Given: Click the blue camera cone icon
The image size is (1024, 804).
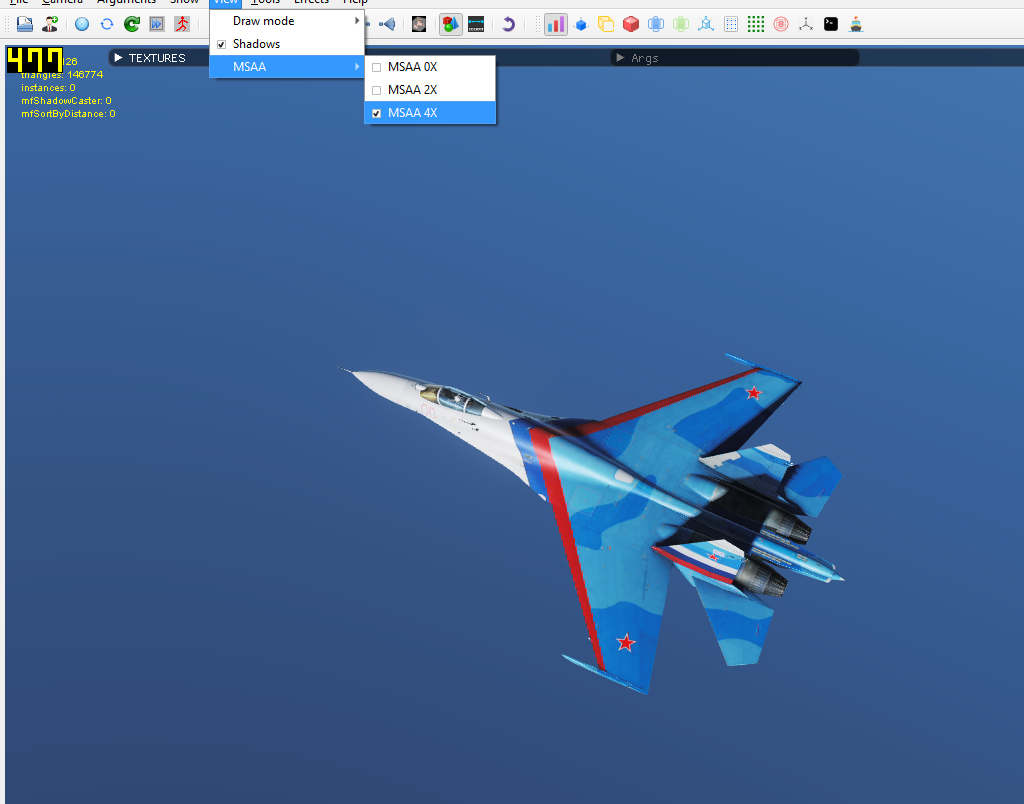Looking at the screenshot, I should (x=387, y=25).
